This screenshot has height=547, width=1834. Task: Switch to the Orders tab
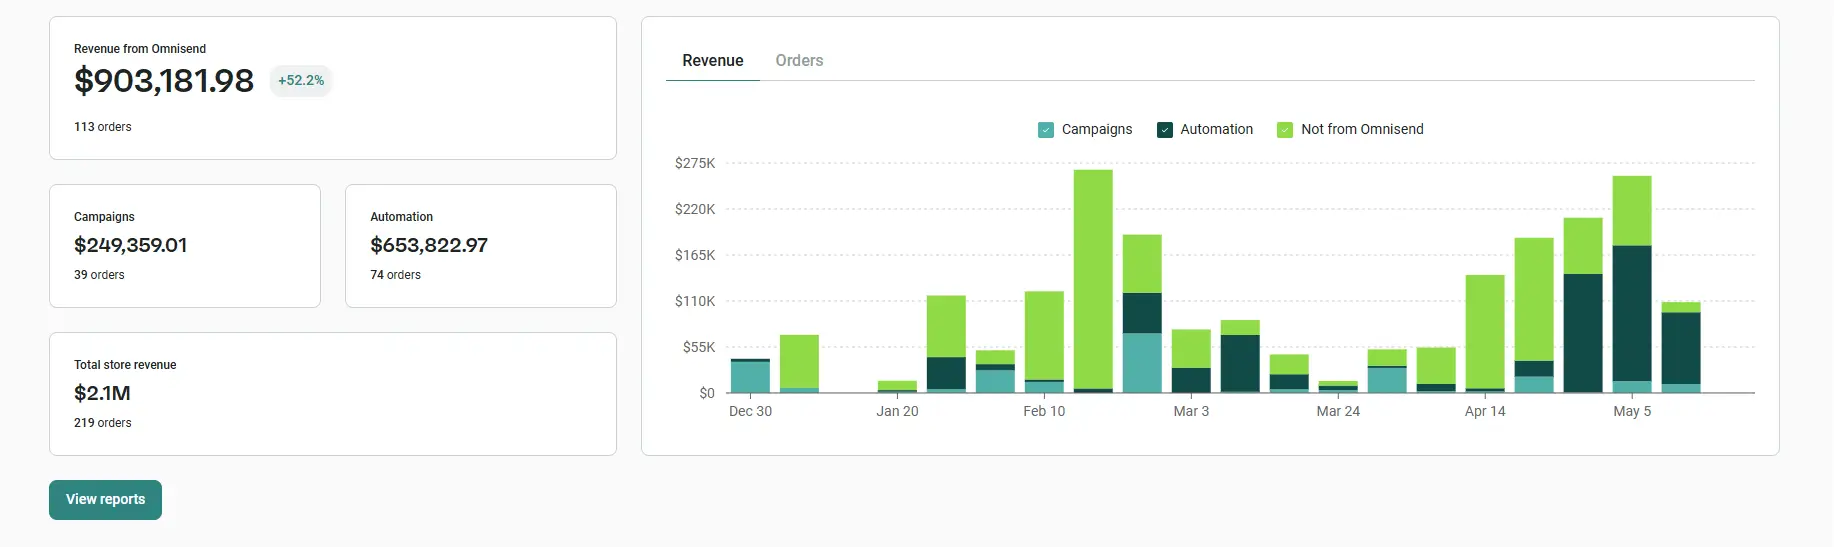coord(799,61)
